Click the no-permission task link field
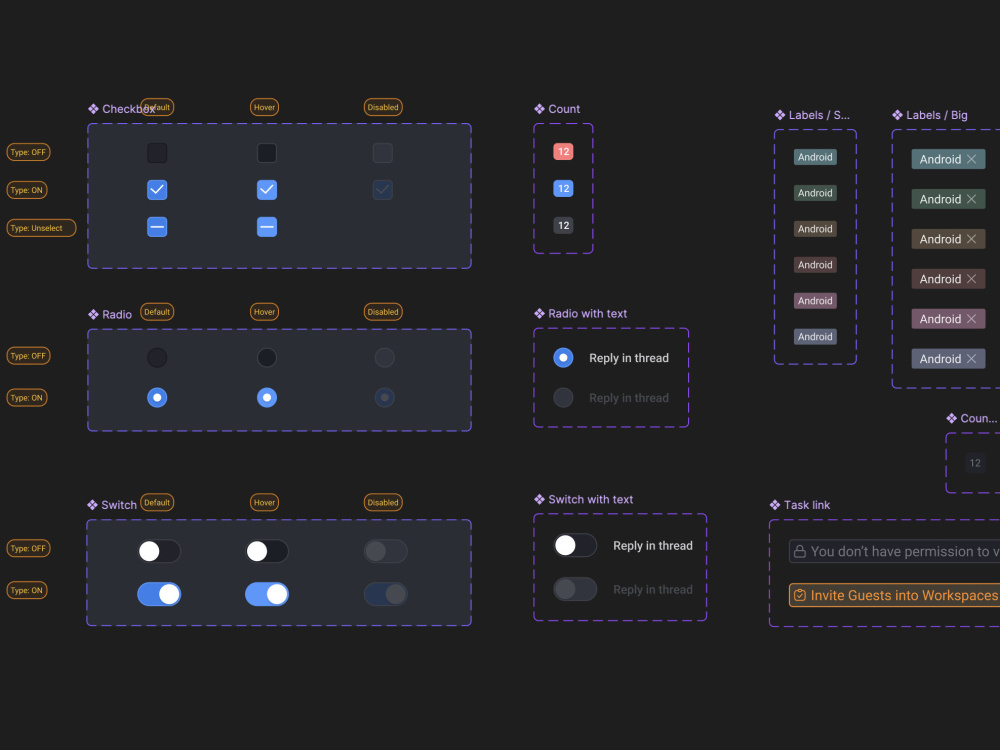 tap(894, 552)
